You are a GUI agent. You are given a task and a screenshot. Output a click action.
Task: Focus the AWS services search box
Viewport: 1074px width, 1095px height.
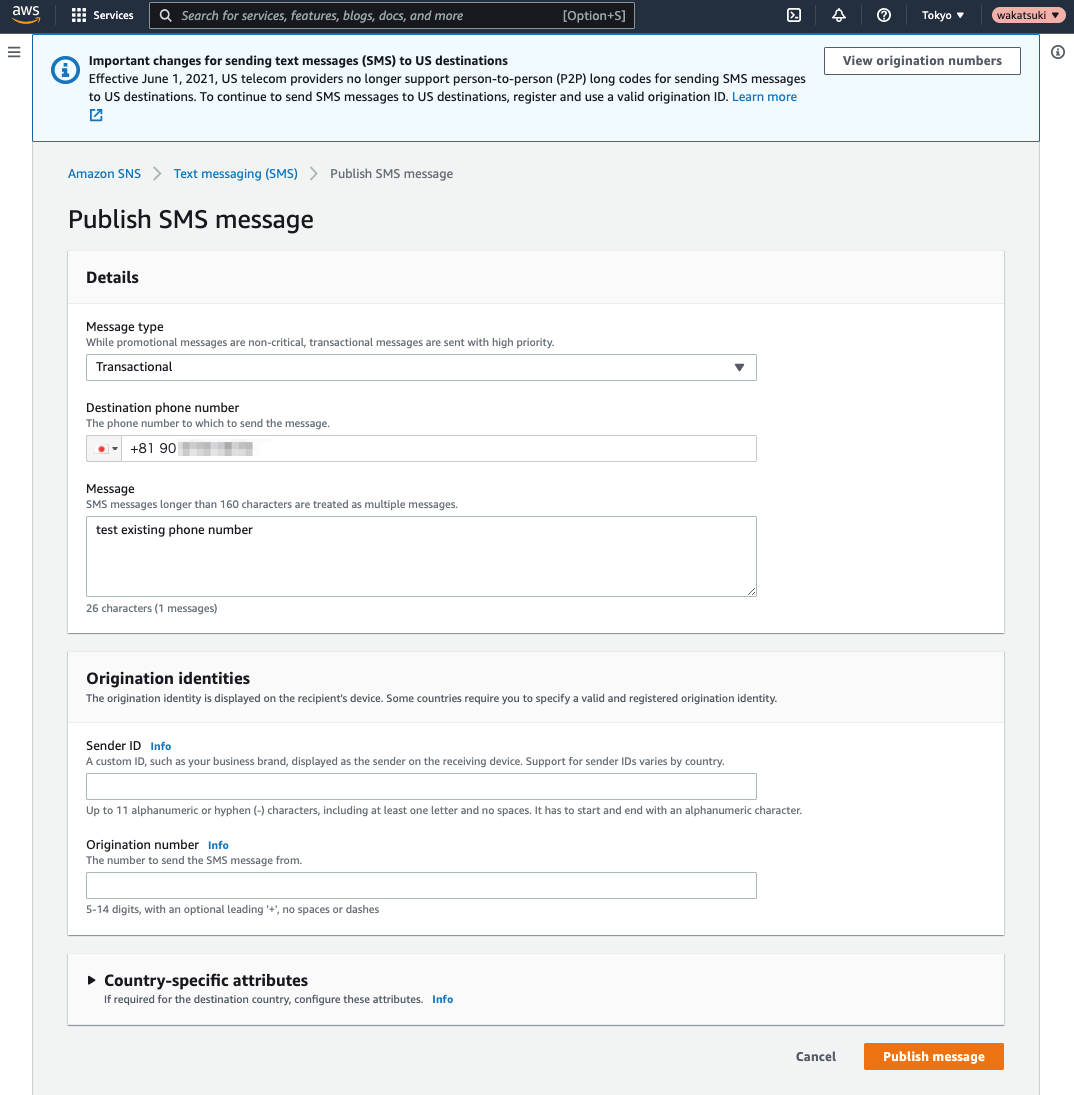[392, 15]
